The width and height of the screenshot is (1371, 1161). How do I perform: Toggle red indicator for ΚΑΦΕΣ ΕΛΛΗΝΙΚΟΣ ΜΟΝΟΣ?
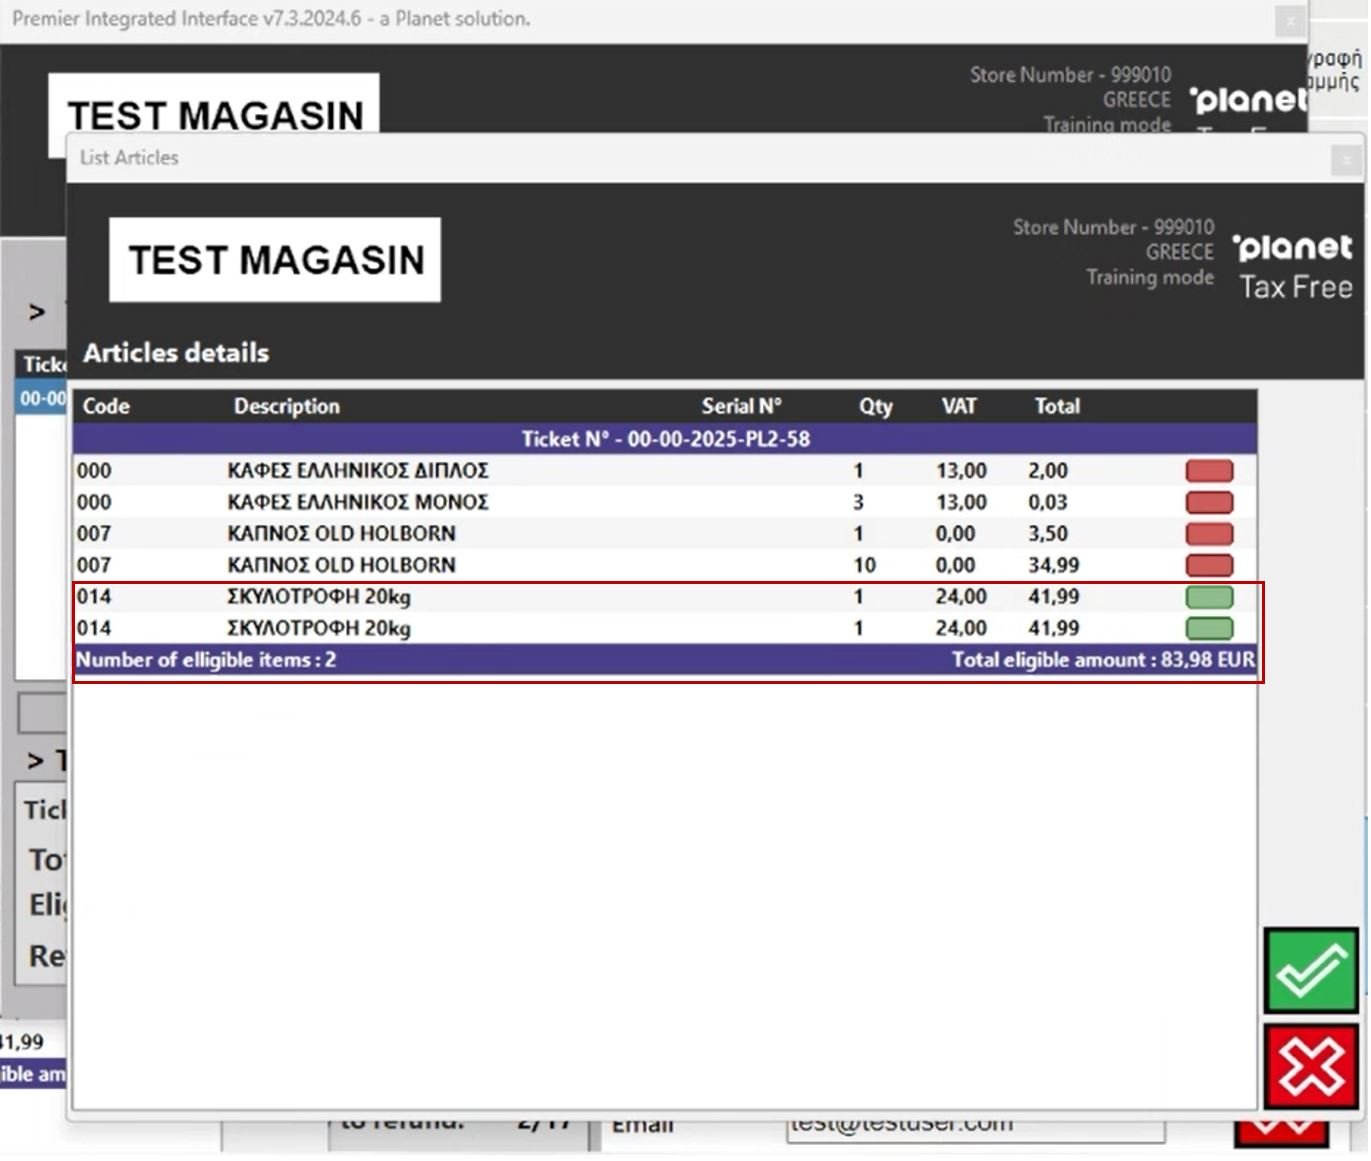coord(1209,502)
